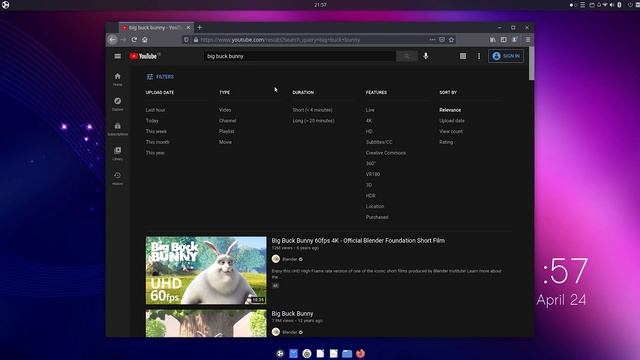Viewport: 640px width, 360px height.
Task: Open a new browser tab
Action: tap(200, 27)
